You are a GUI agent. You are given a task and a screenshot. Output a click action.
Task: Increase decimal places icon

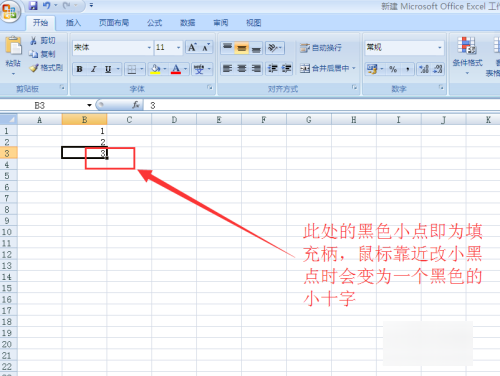tap(424, 69)
